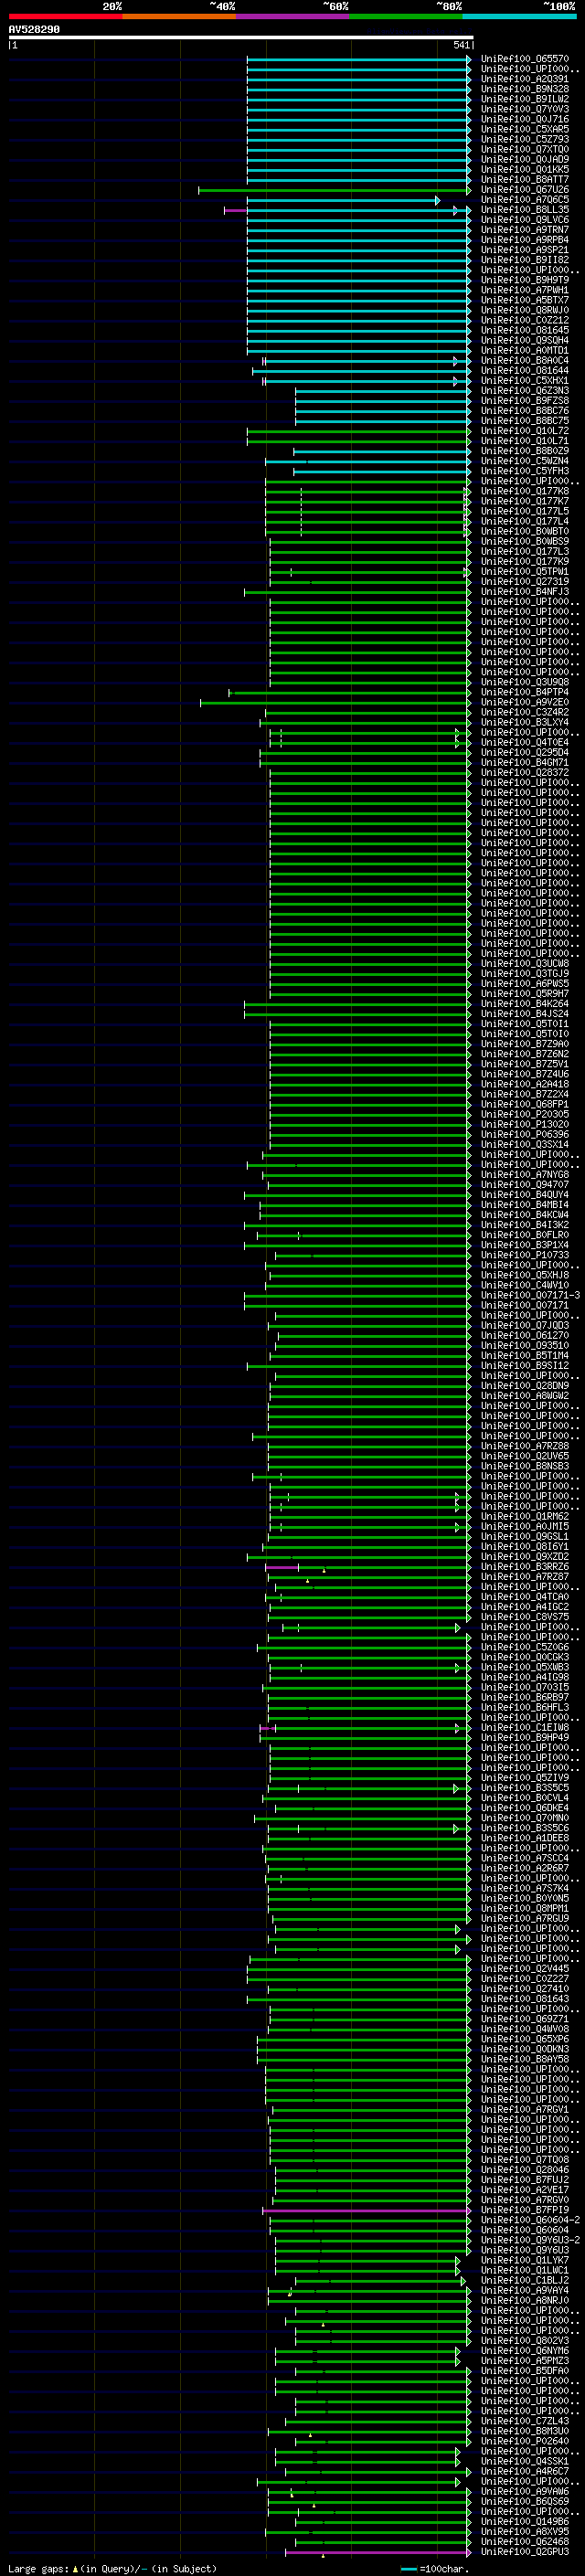Select the UniRef100_Q3SX14 entry
Image resolution: width=585 pixels, height=2576 pixels.
(x=525, y=1144)
